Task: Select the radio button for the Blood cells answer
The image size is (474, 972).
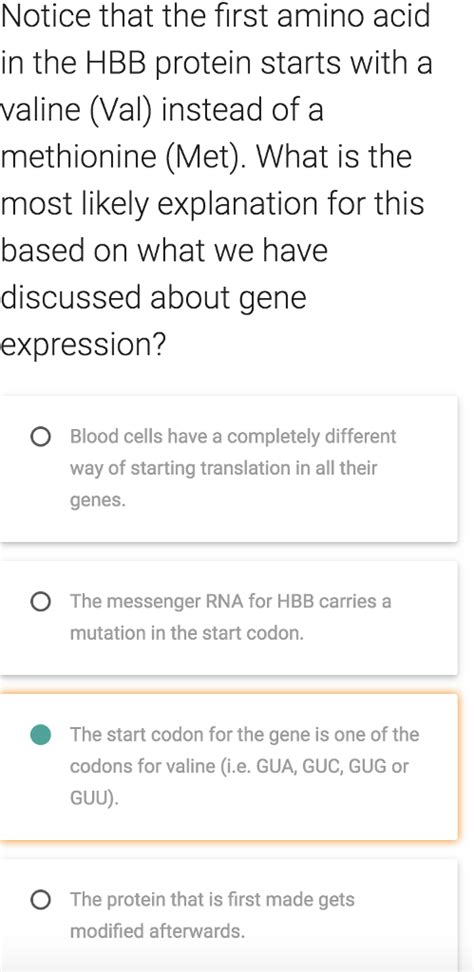Action: pyautogui.click(x=40, y=437)
